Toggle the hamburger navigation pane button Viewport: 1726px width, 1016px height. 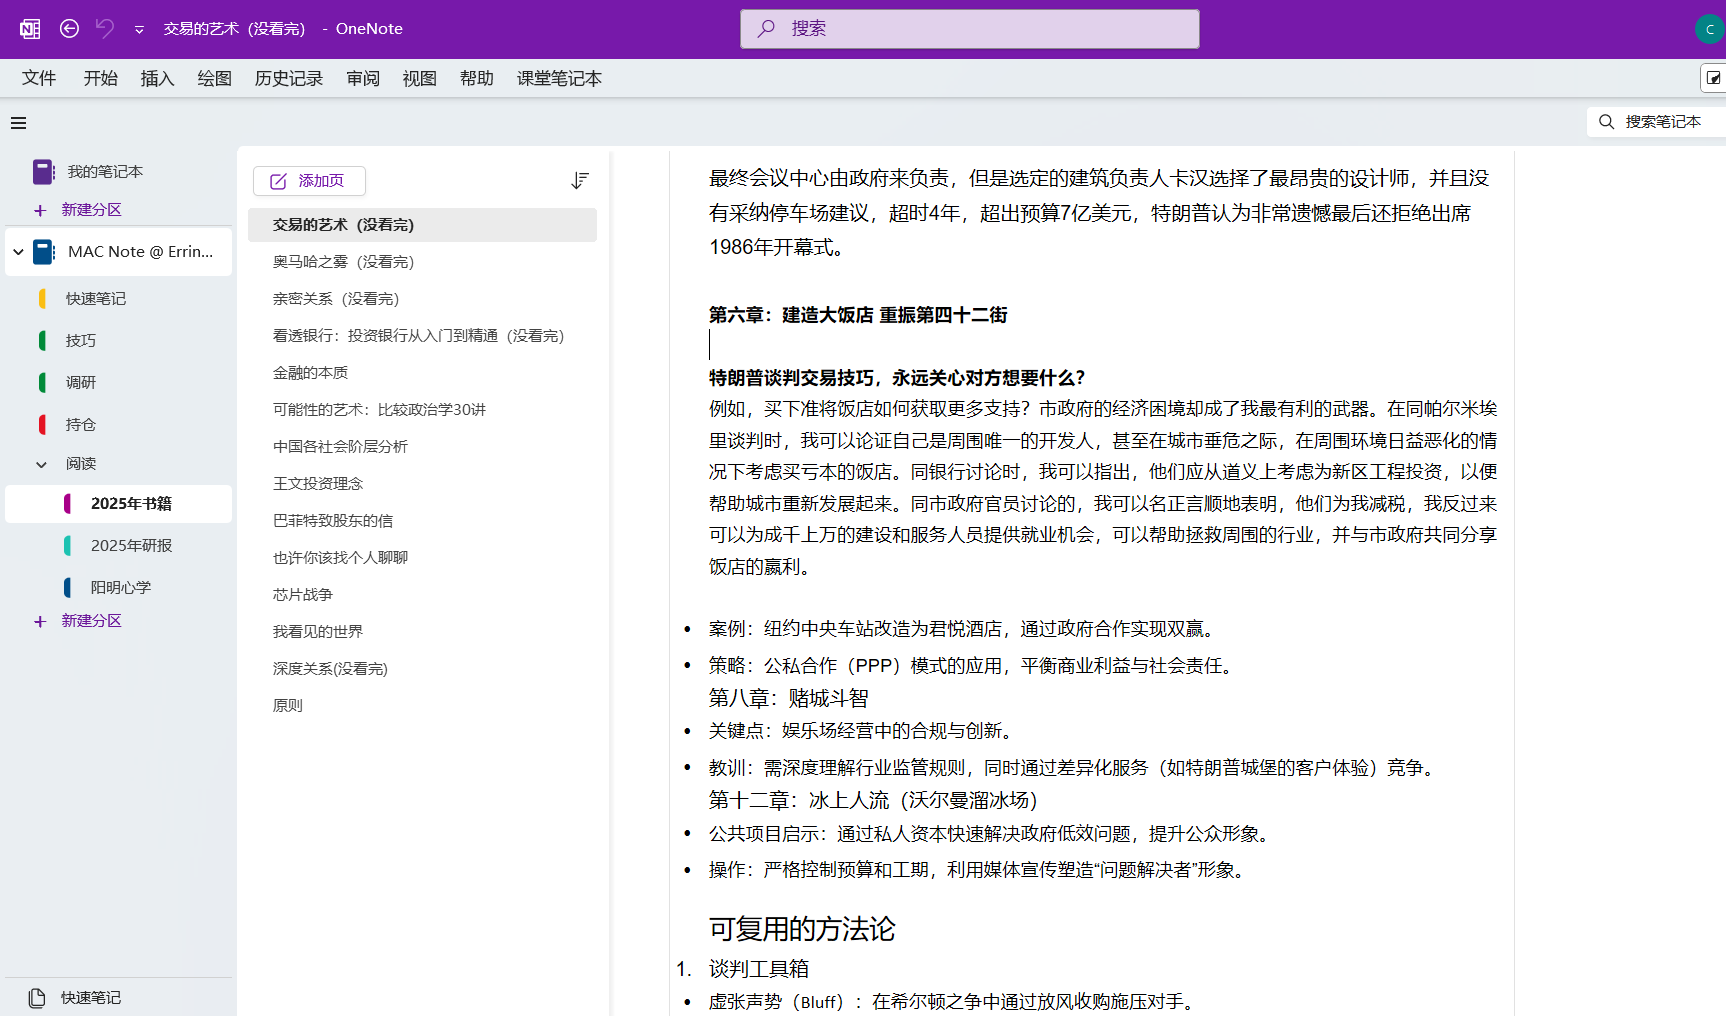(x=18, y=123)
